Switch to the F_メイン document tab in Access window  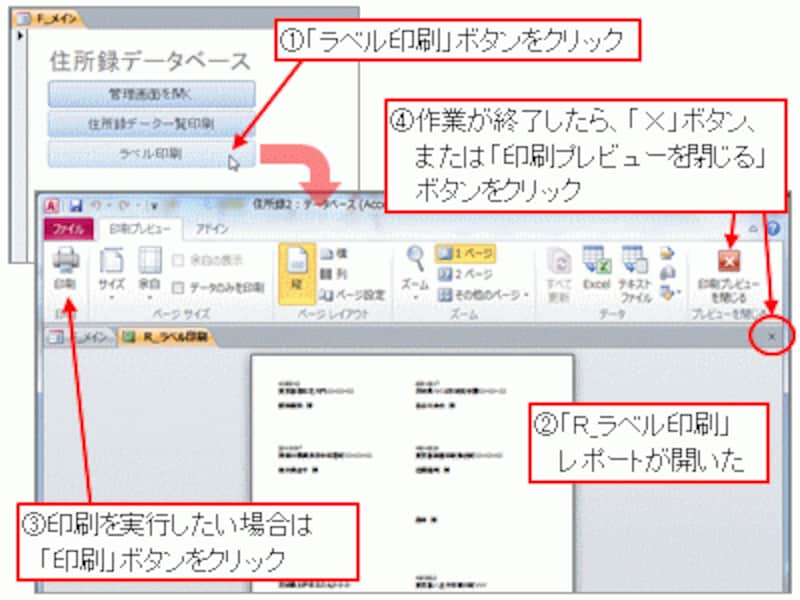[80, 337]
